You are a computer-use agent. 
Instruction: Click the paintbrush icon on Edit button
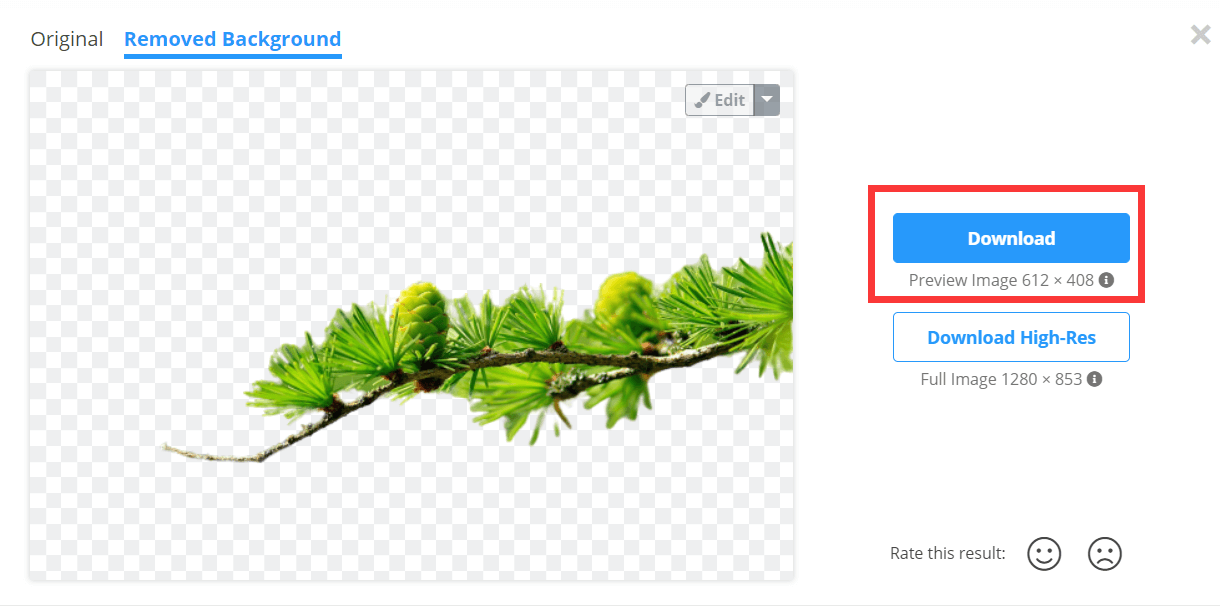pos(702,100)
